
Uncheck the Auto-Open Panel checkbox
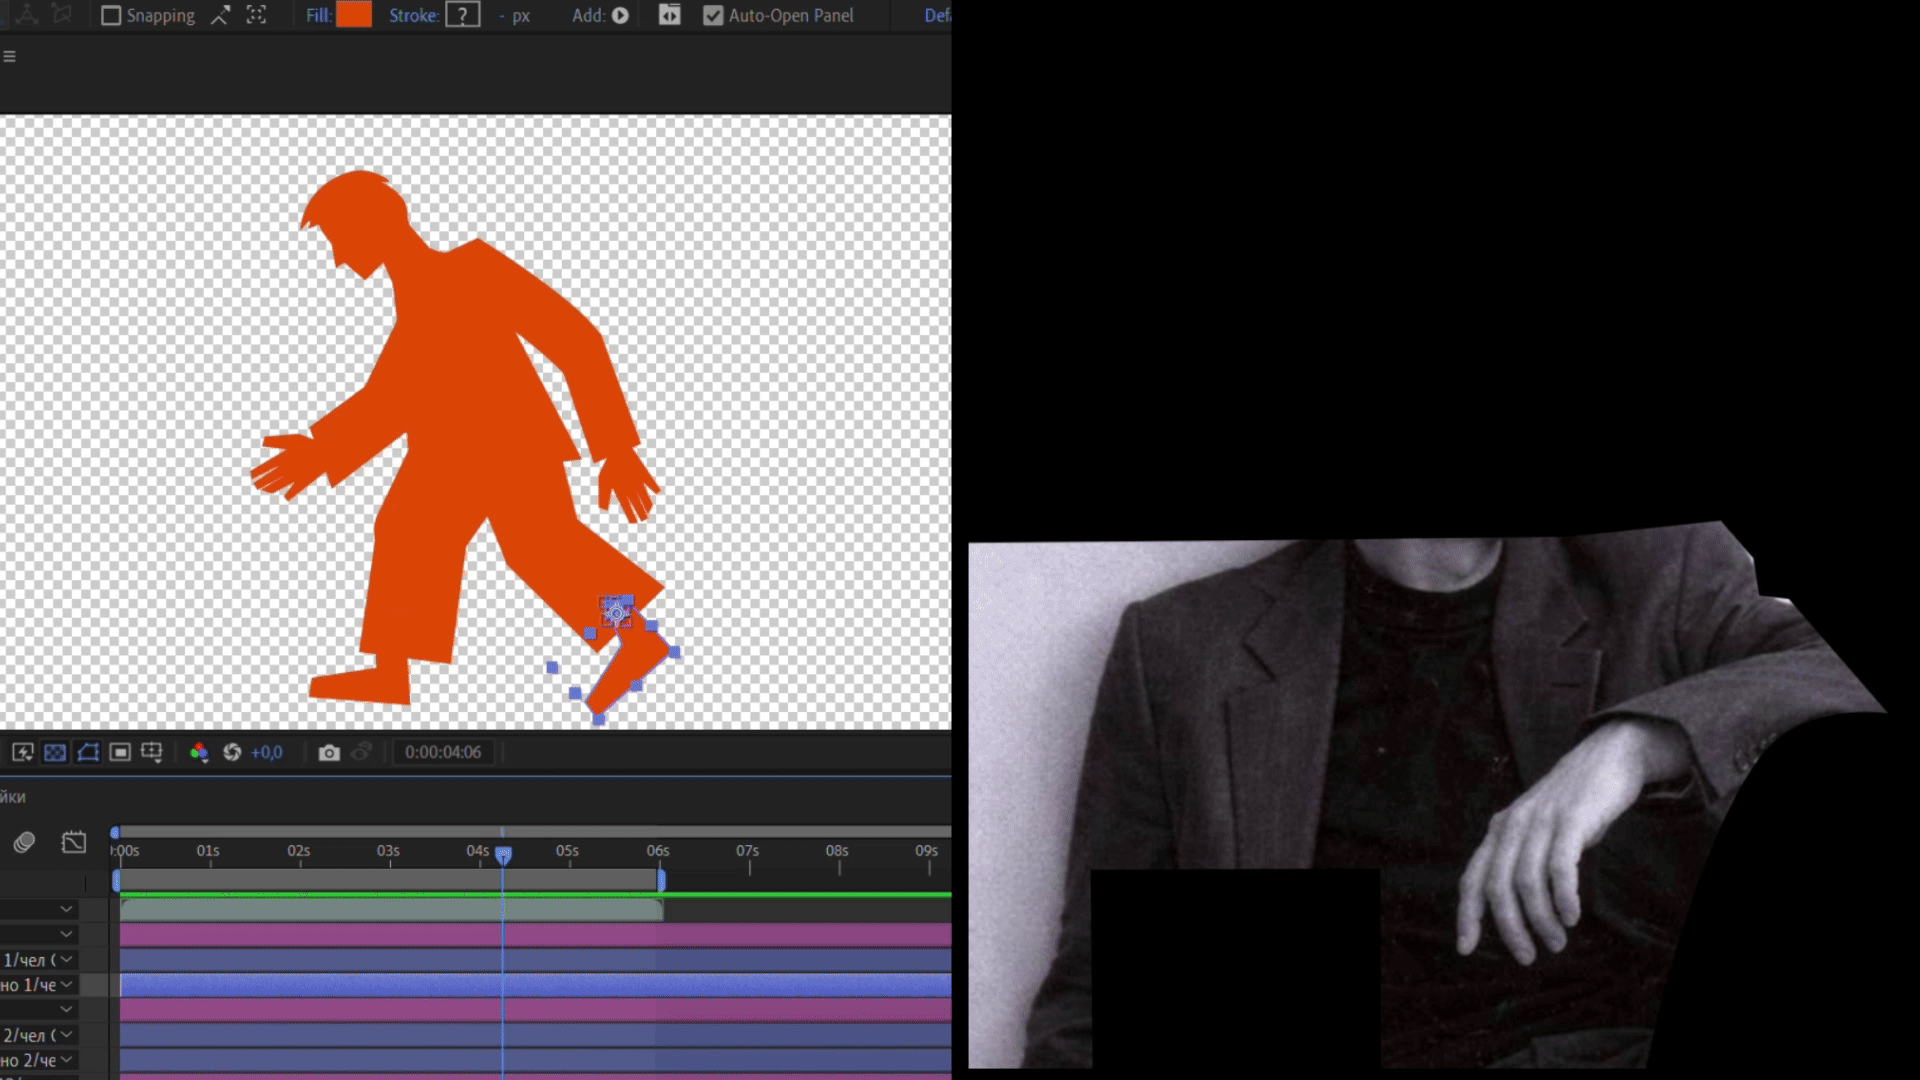[713, 15]
